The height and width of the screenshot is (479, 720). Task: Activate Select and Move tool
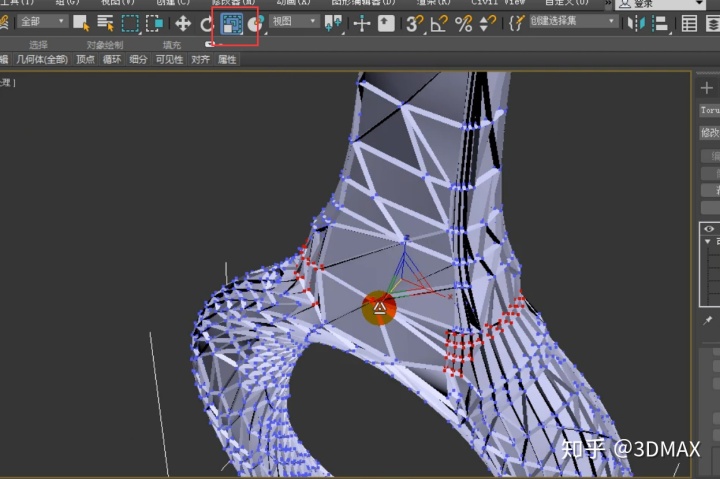pos(183,23)
